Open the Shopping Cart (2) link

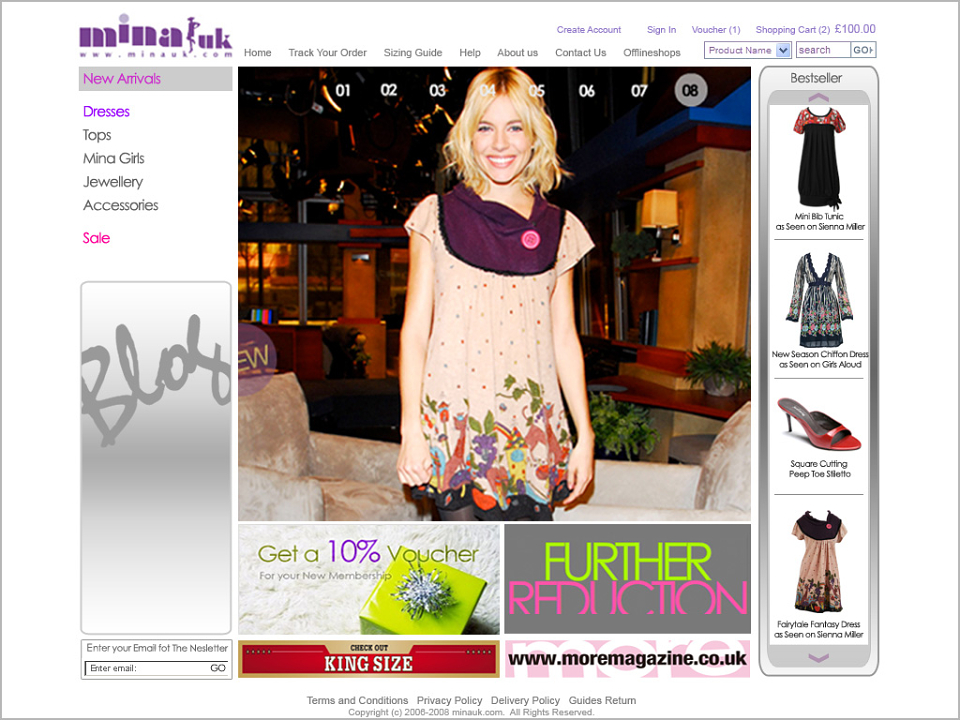pos(793,29)
